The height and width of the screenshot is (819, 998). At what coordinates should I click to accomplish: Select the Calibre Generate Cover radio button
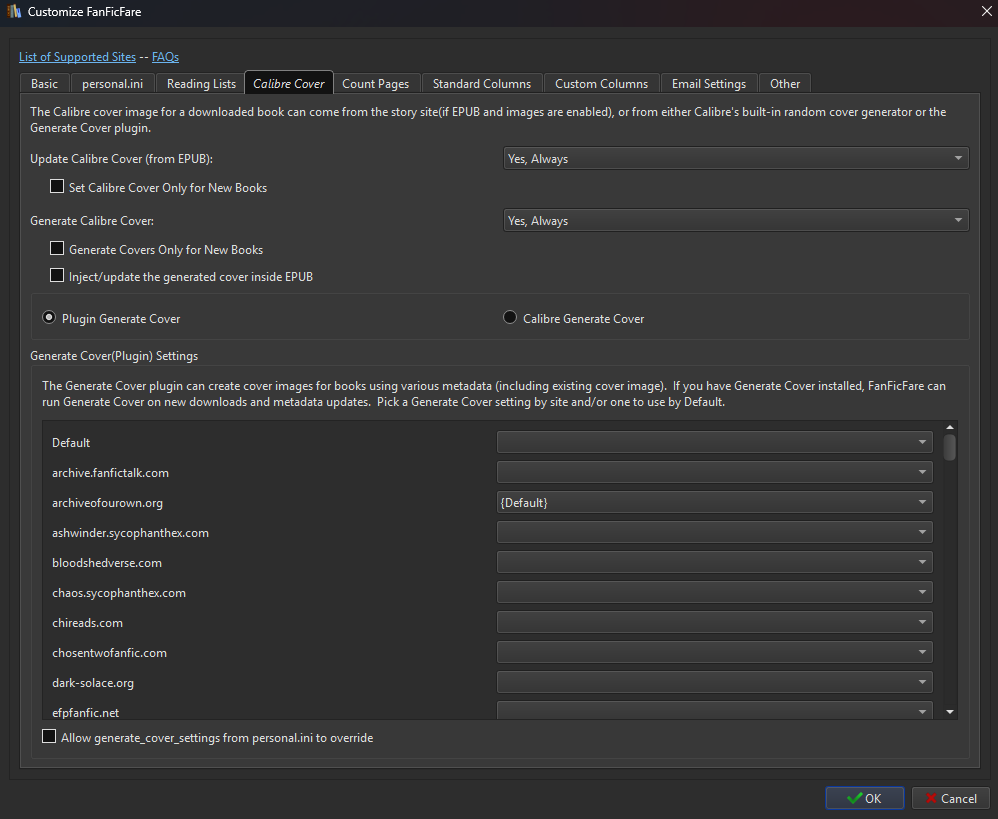(x=510, y=318)
